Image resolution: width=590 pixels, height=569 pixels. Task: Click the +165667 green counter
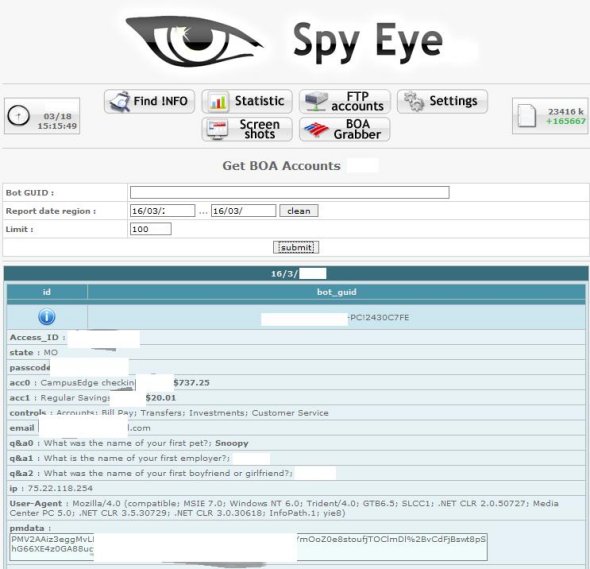(x=566, y=121)
